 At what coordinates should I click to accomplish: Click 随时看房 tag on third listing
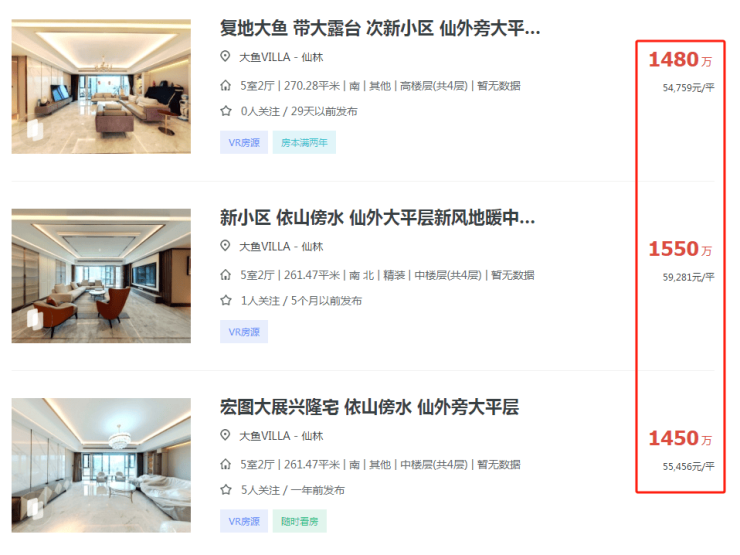click(x=300, y=521)
